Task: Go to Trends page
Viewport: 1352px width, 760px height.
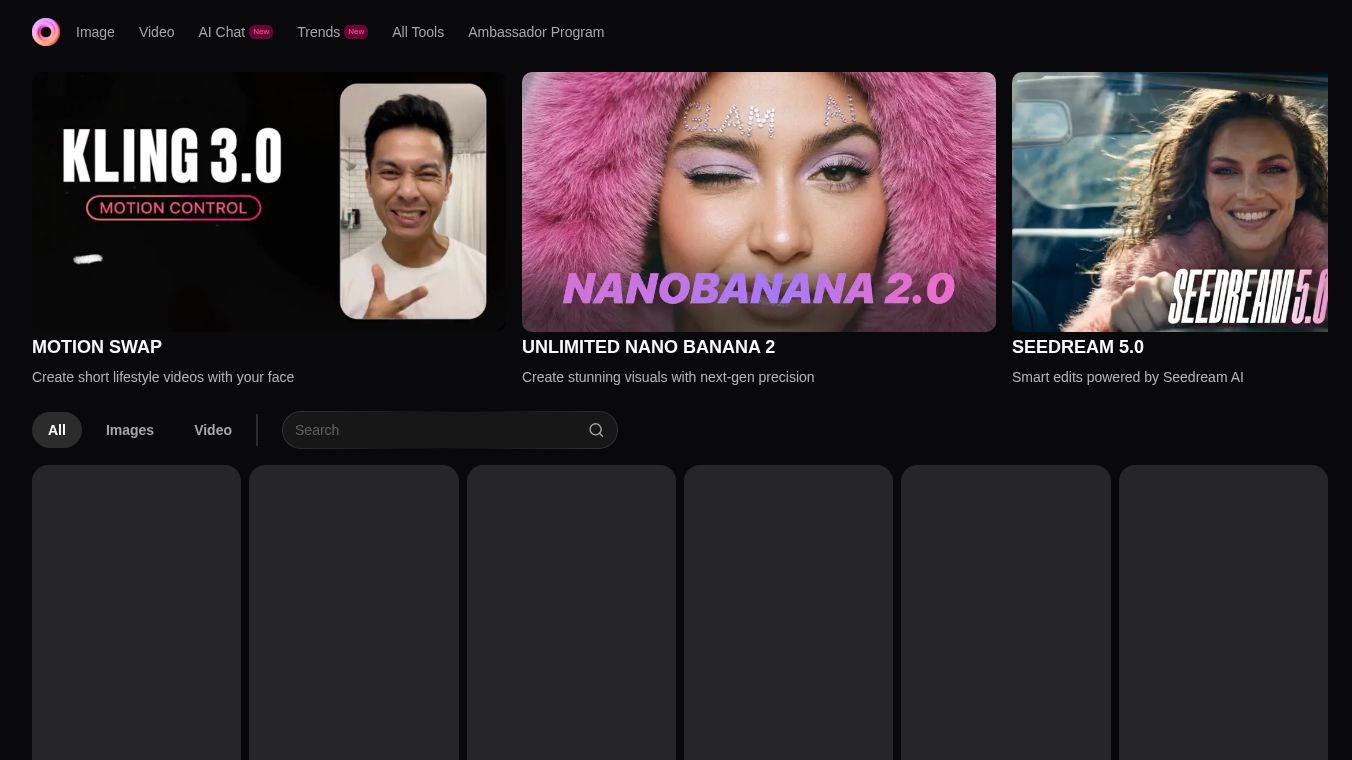Action: click(x=332, y=32)
